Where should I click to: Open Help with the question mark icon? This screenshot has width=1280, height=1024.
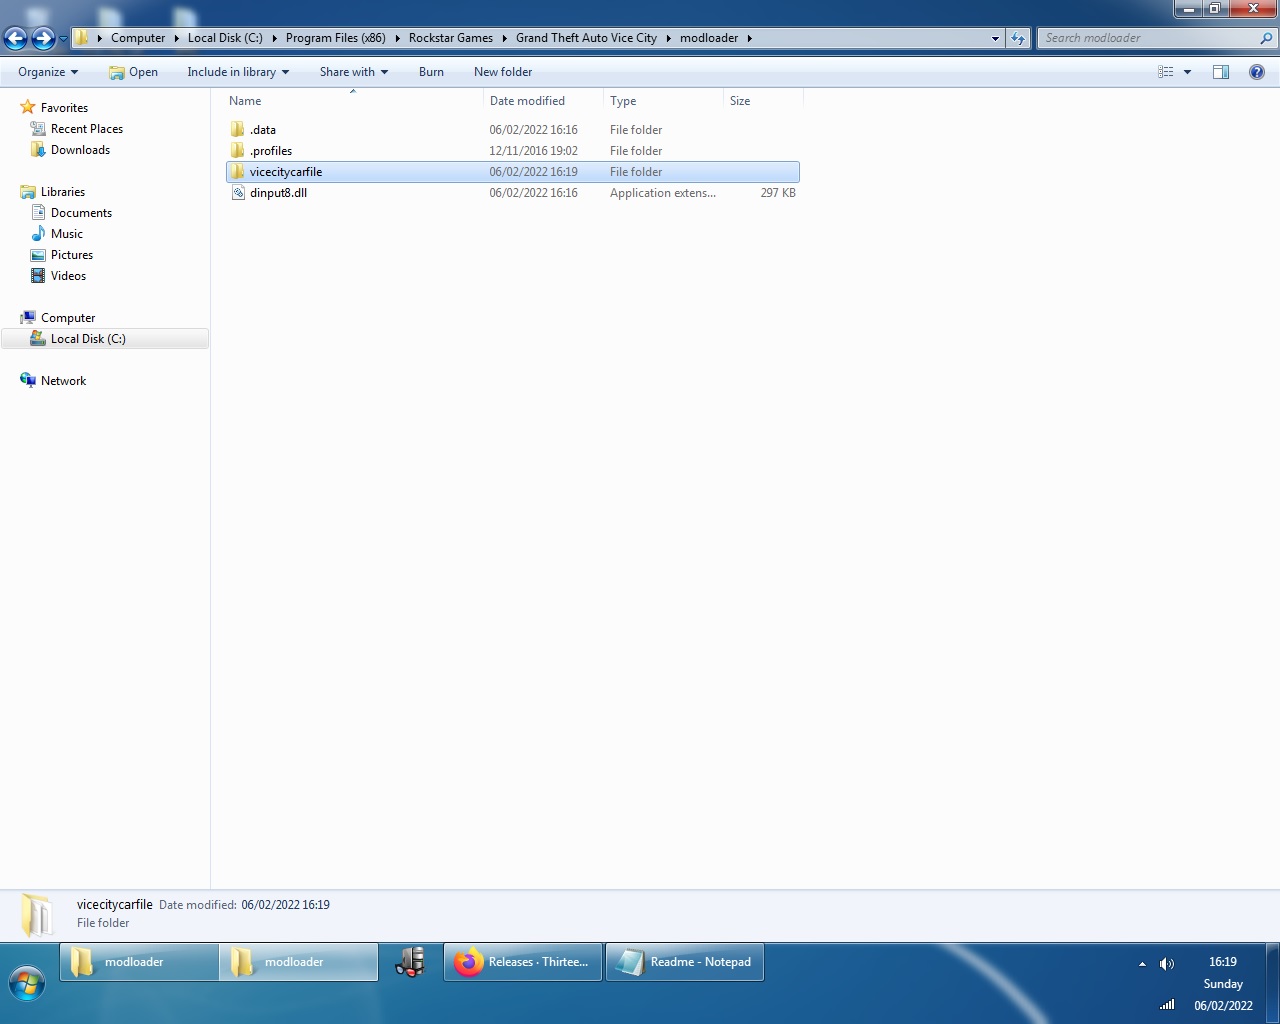click(x=1257, y=72)
